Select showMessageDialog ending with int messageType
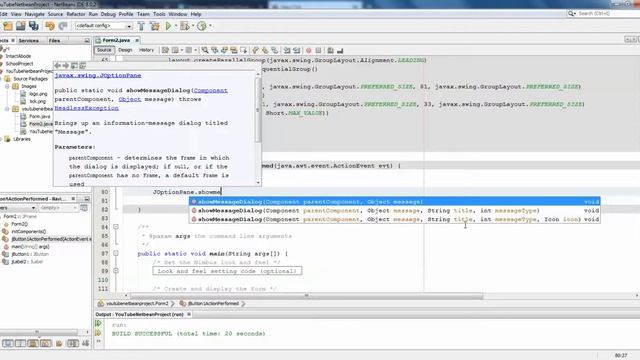 (x=394, y=211)
